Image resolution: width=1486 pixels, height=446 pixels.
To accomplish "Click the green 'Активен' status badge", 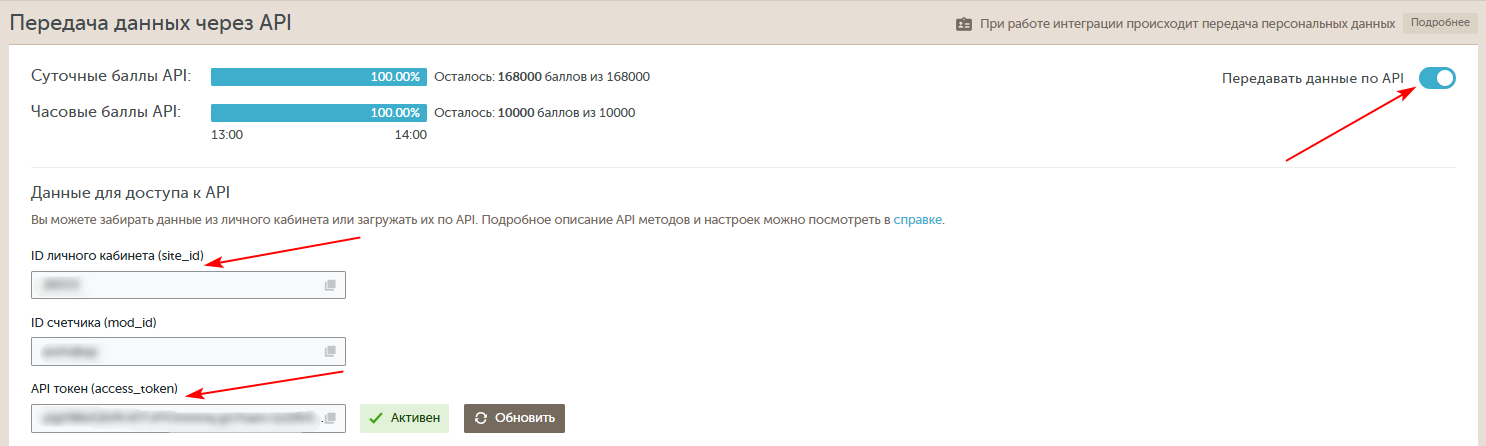I will (404, 418).
